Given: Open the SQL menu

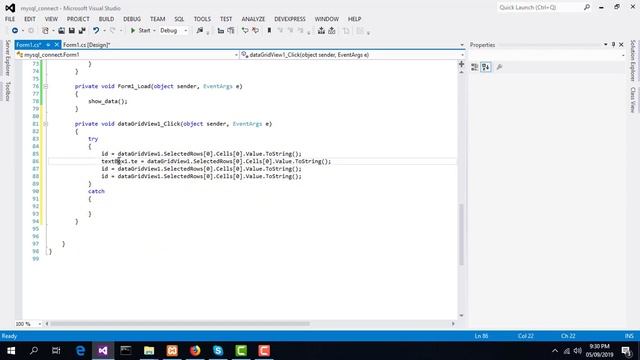Looking at the screenshot, I should pyautogui.click(x=179, y=19).
